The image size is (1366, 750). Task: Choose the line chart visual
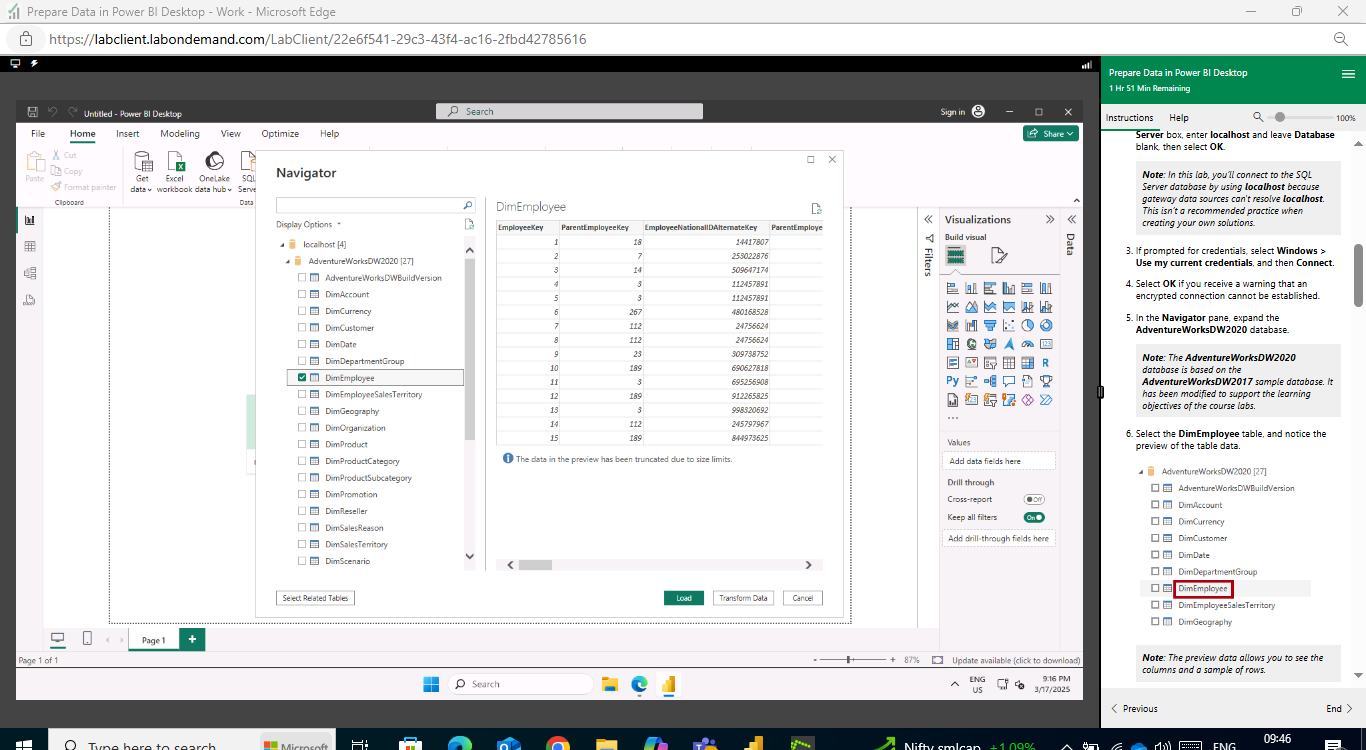pos(953,307)
